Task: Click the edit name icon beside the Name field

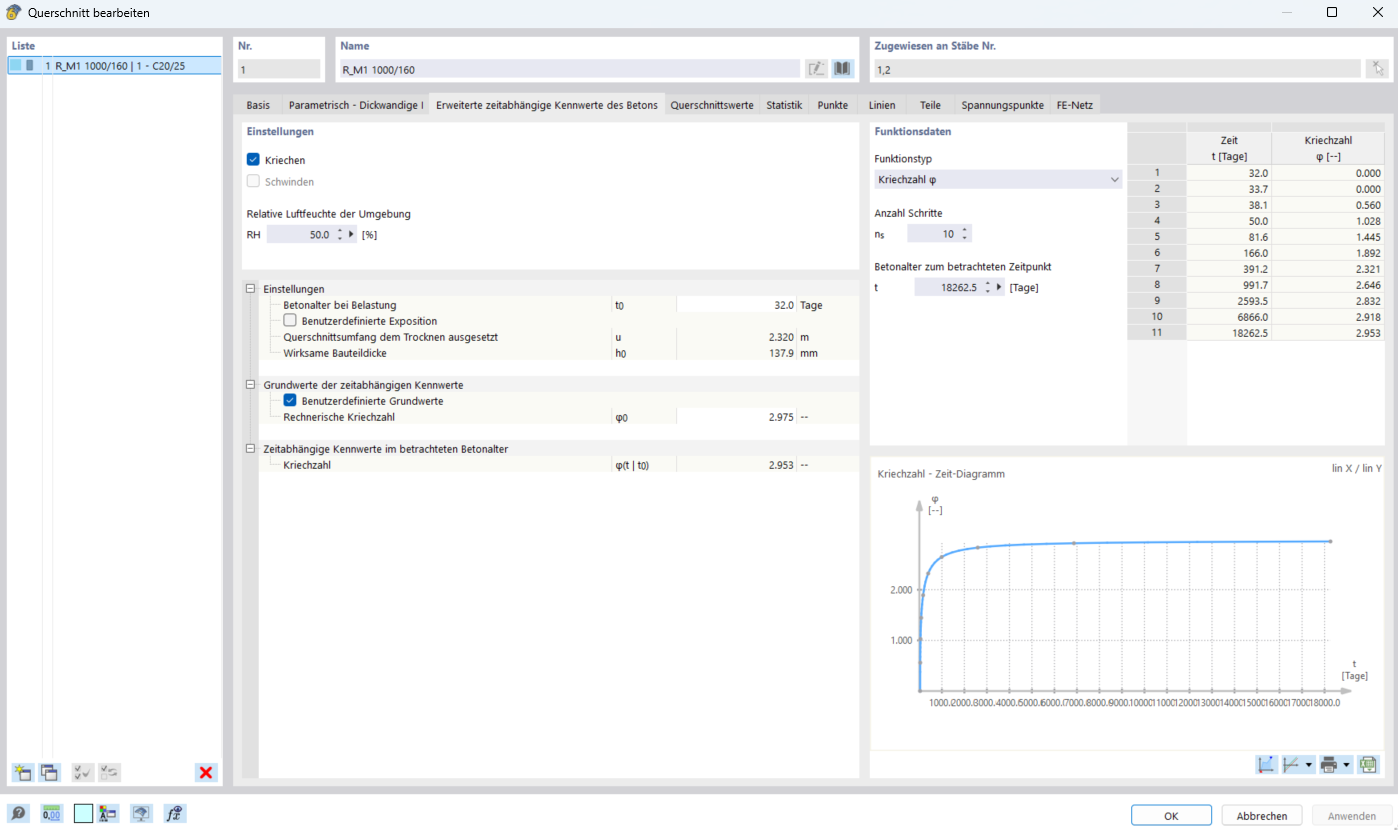Action: click(x=817, y=69)
